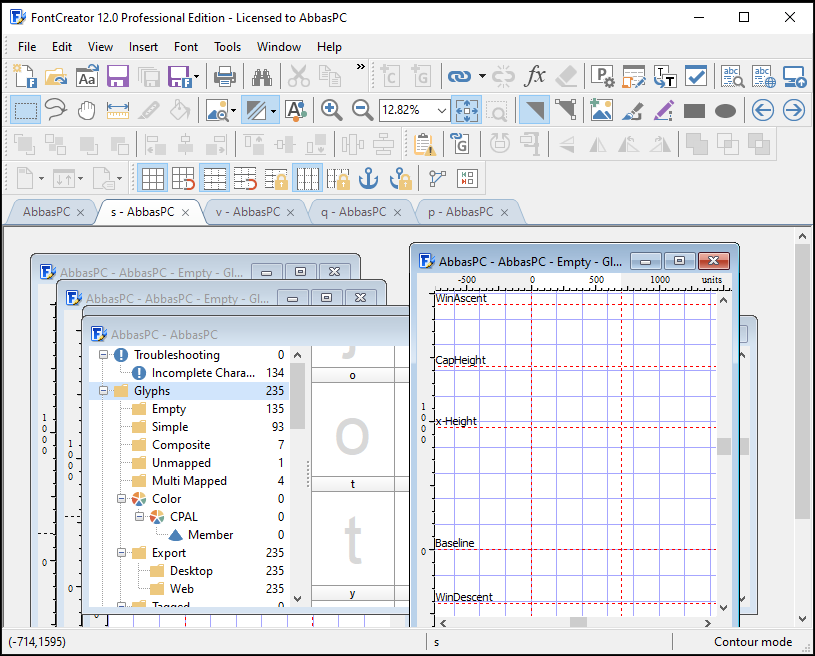
Task: Click the zoom to fit icon
Action: [467, 110]
